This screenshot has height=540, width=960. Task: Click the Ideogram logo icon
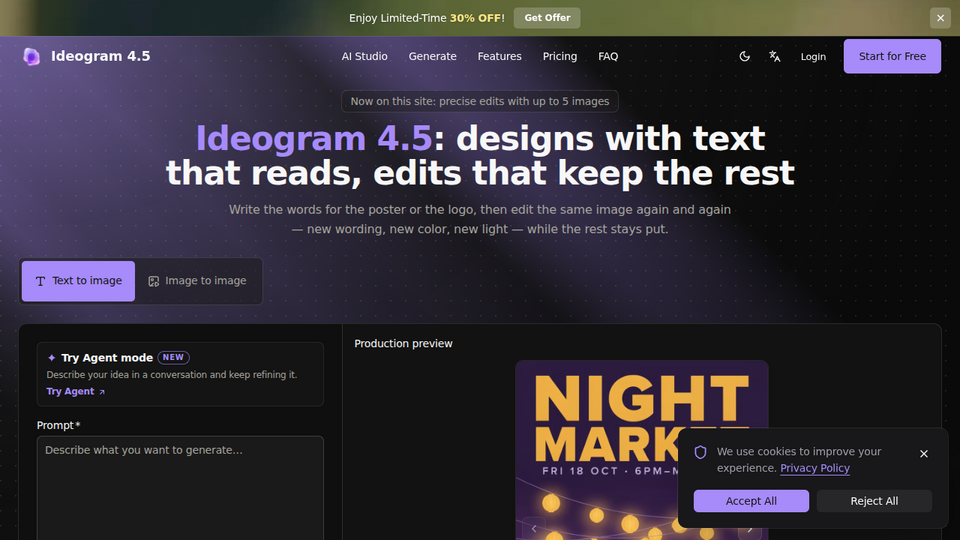point(31,56)
